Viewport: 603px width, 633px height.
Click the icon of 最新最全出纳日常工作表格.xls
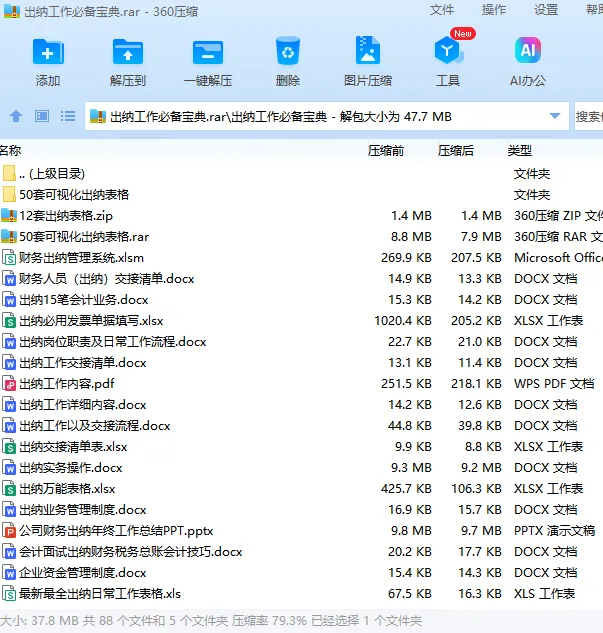pyautogui.click(x=9, y=593)
